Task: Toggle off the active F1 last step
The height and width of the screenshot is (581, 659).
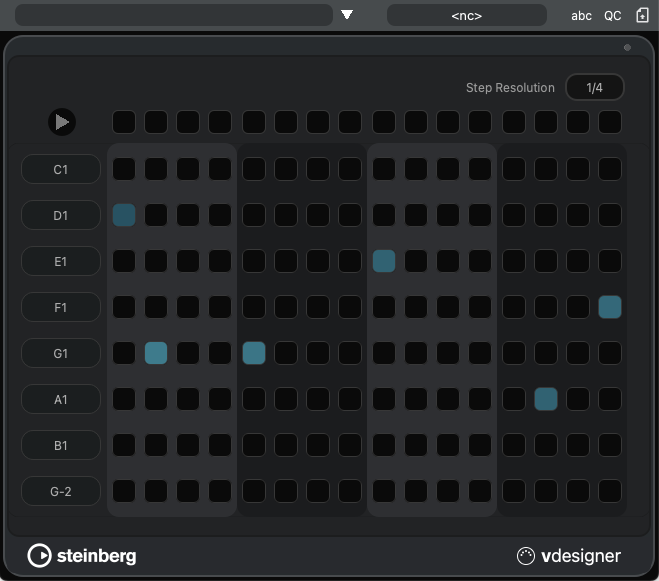Action: (610, 307)
